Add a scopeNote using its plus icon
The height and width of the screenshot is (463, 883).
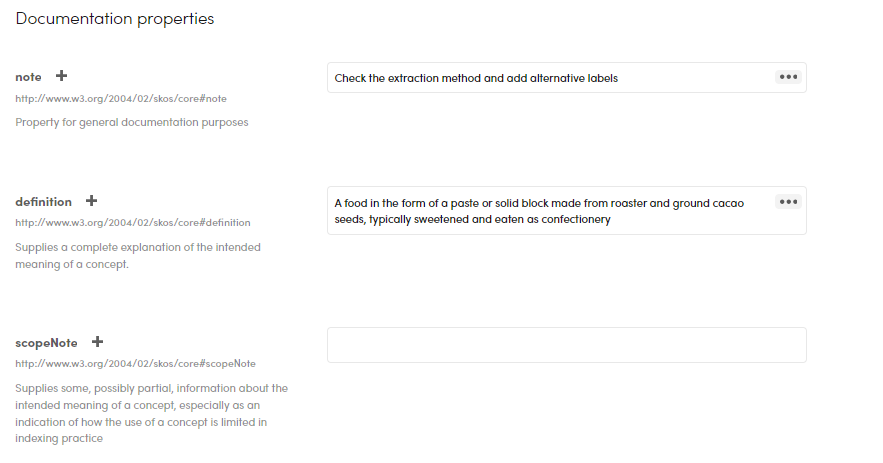pos(98,342)
